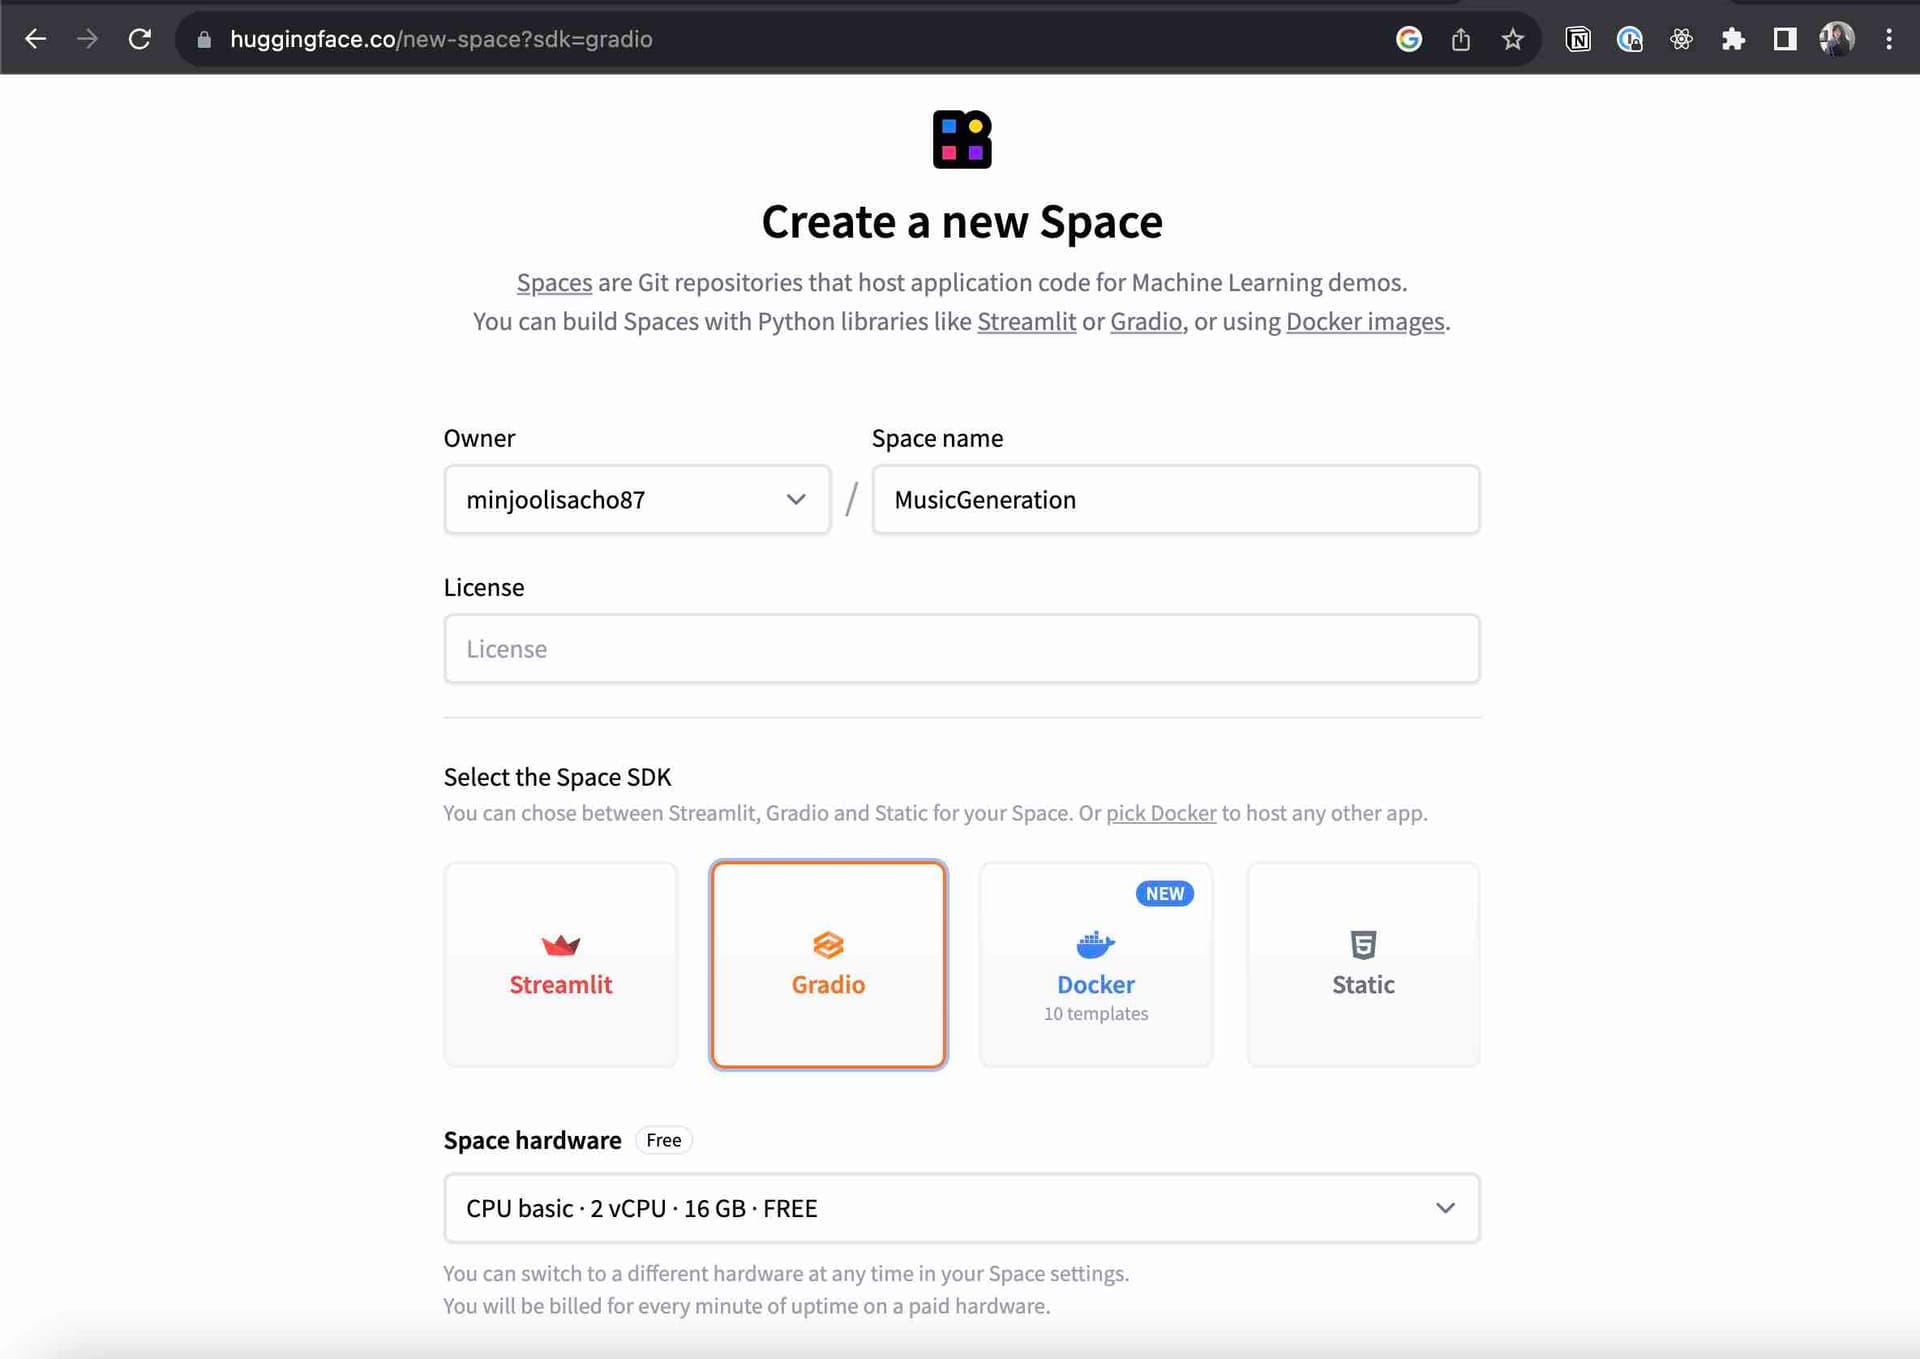Reload the Hugging Face page
The image size is (1920, 1359).
point(140,39)
